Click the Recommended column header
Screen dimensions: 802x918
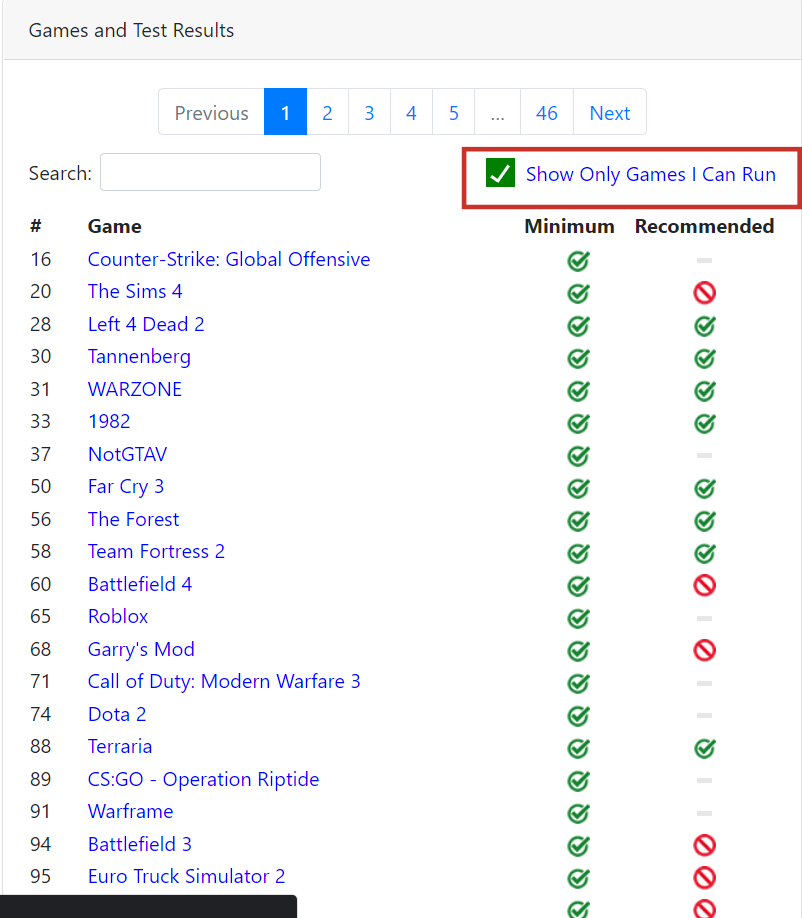[705, 227]
